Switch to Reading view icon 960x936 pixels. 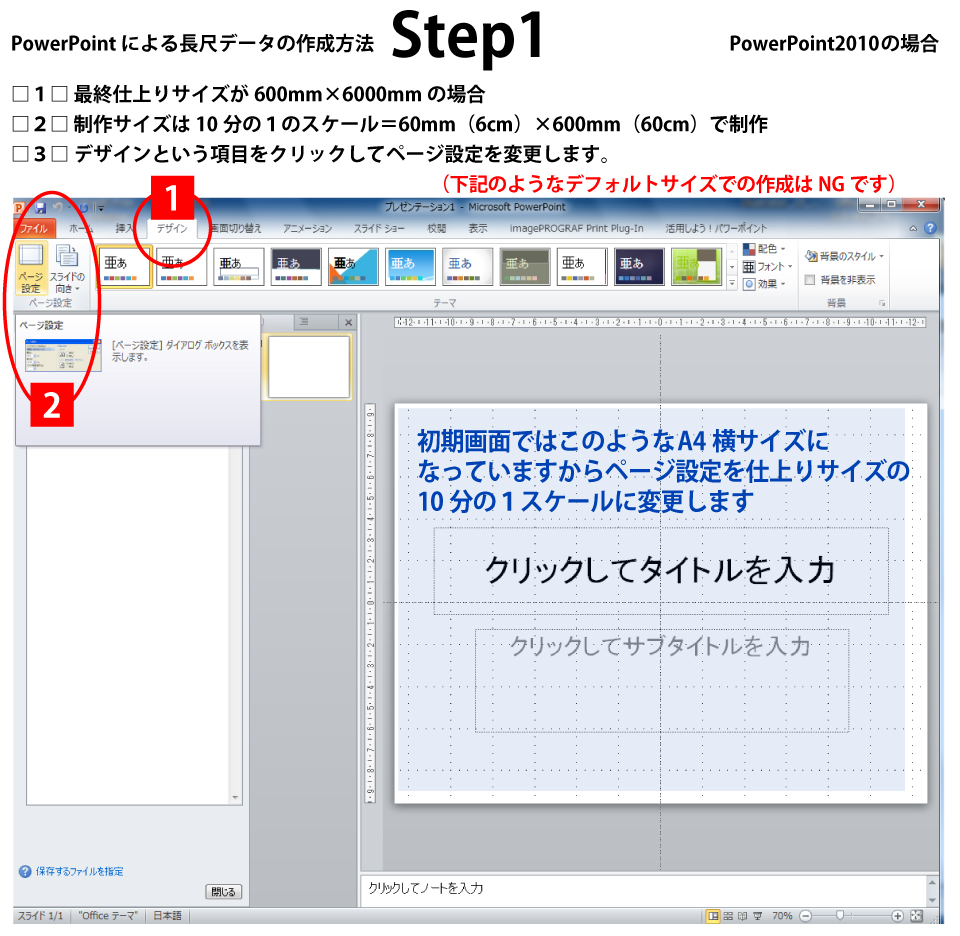[742, 916]
